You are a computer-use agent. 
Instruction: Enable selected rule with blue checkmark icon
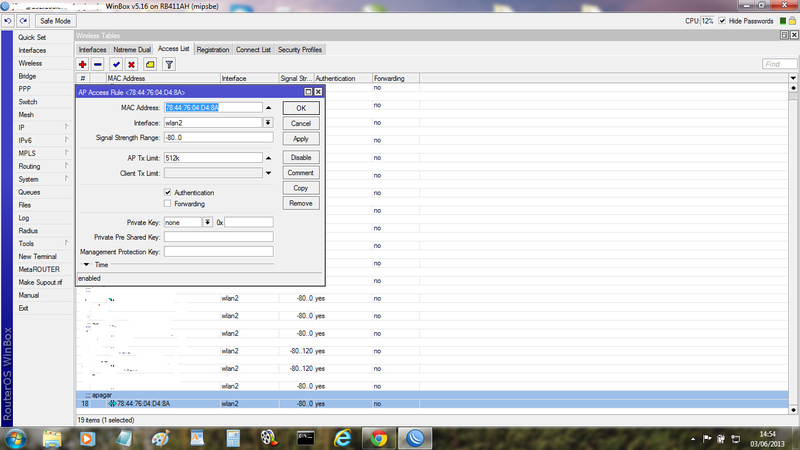click(116, 64)
